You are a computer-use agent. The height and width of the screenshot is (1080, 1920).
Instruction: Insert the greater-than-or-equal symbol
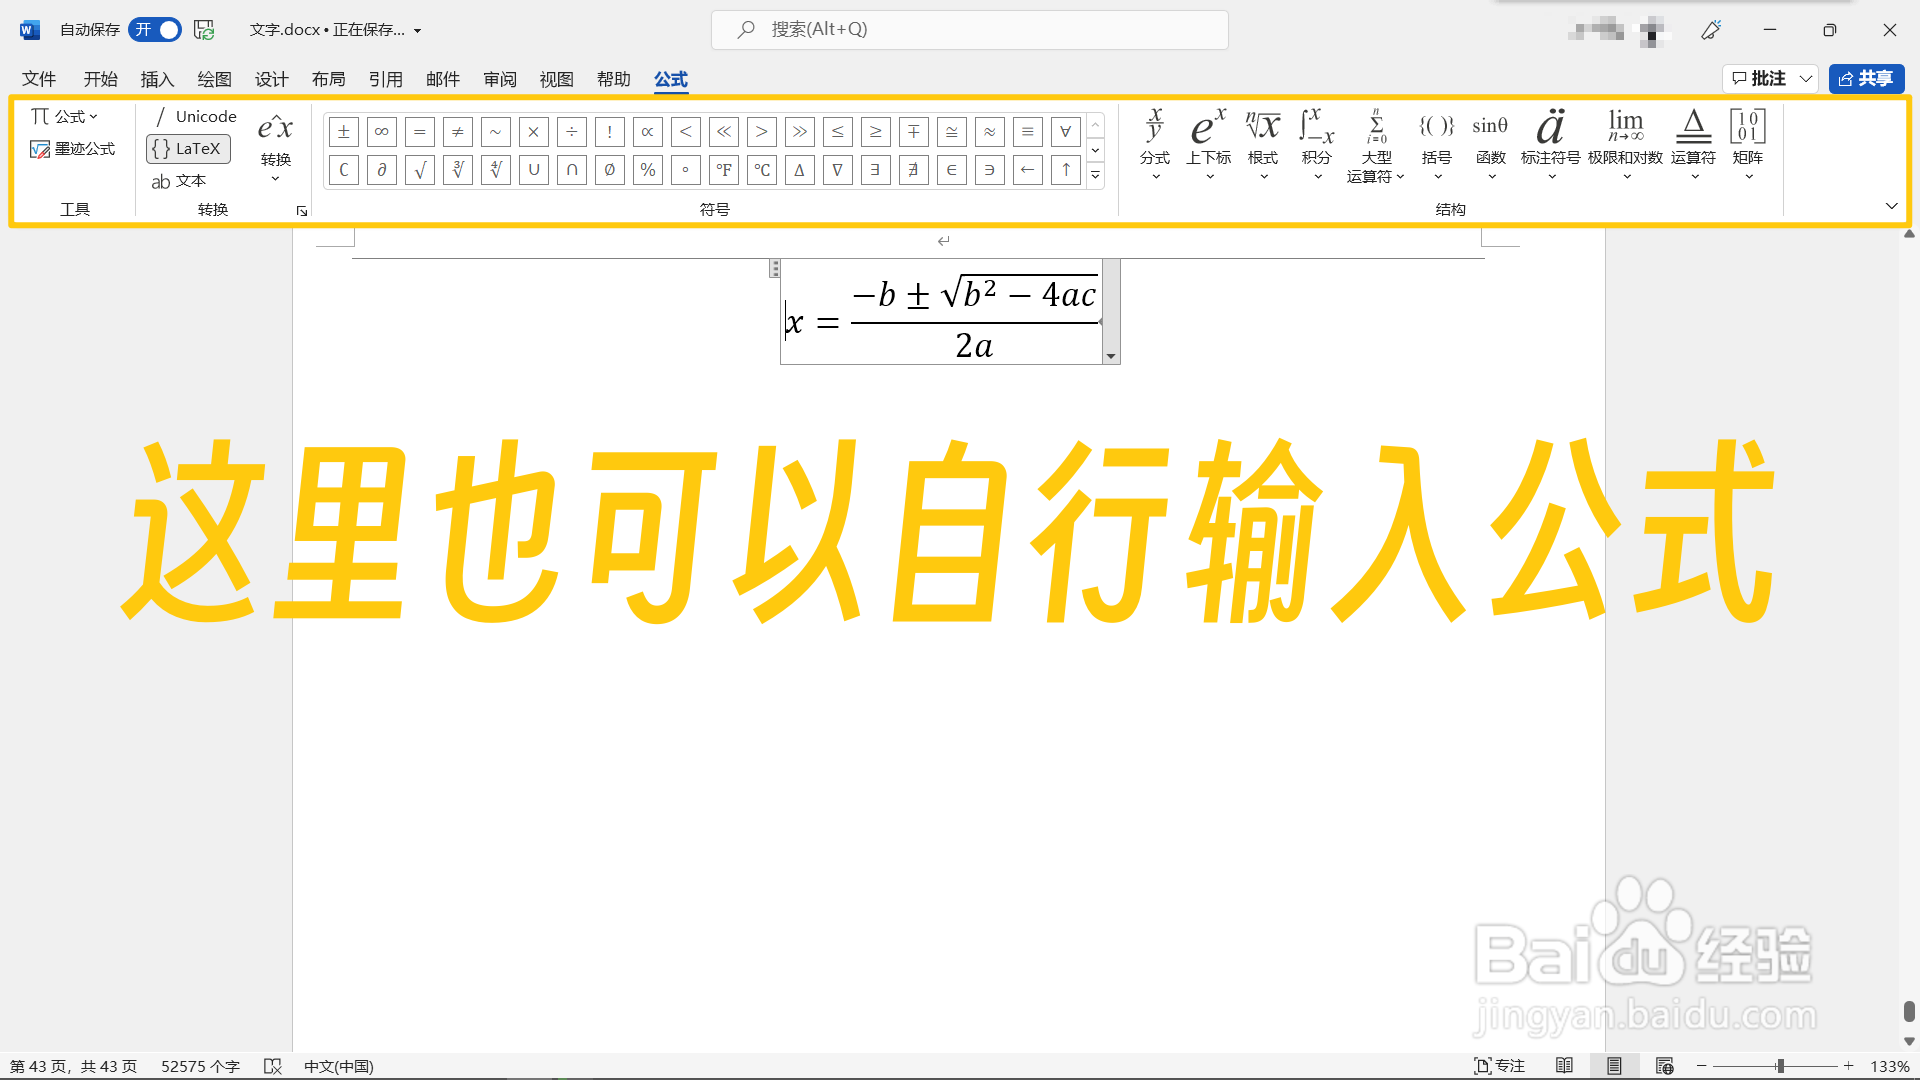click(x=876, y=132)
